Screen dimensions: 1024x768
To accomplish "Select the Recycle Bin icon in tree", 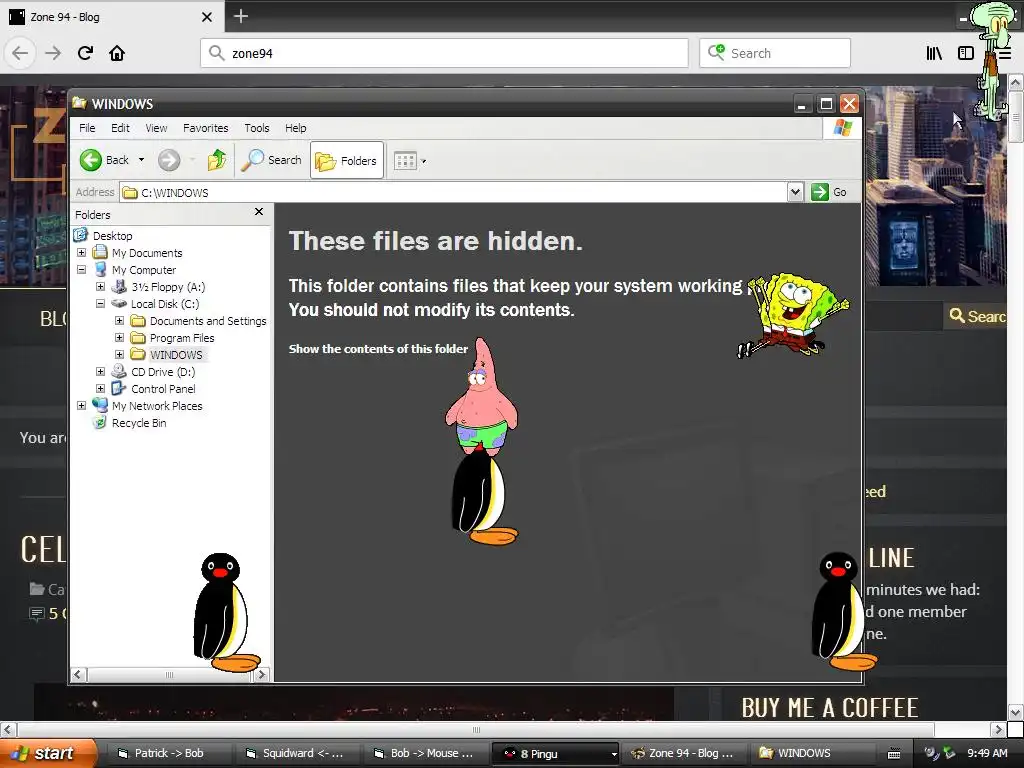I will [100, 423].
